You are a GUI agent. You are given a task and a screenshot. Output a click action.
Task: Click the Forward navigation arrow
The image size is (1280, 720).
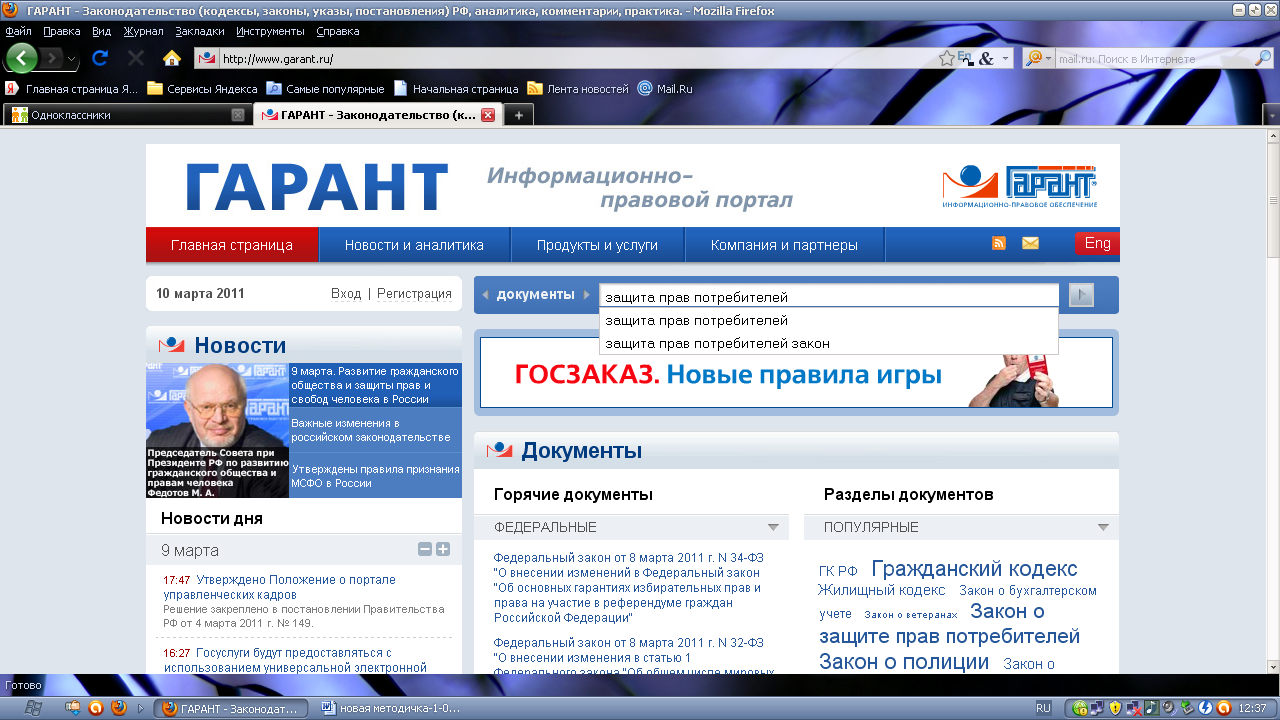52,58
